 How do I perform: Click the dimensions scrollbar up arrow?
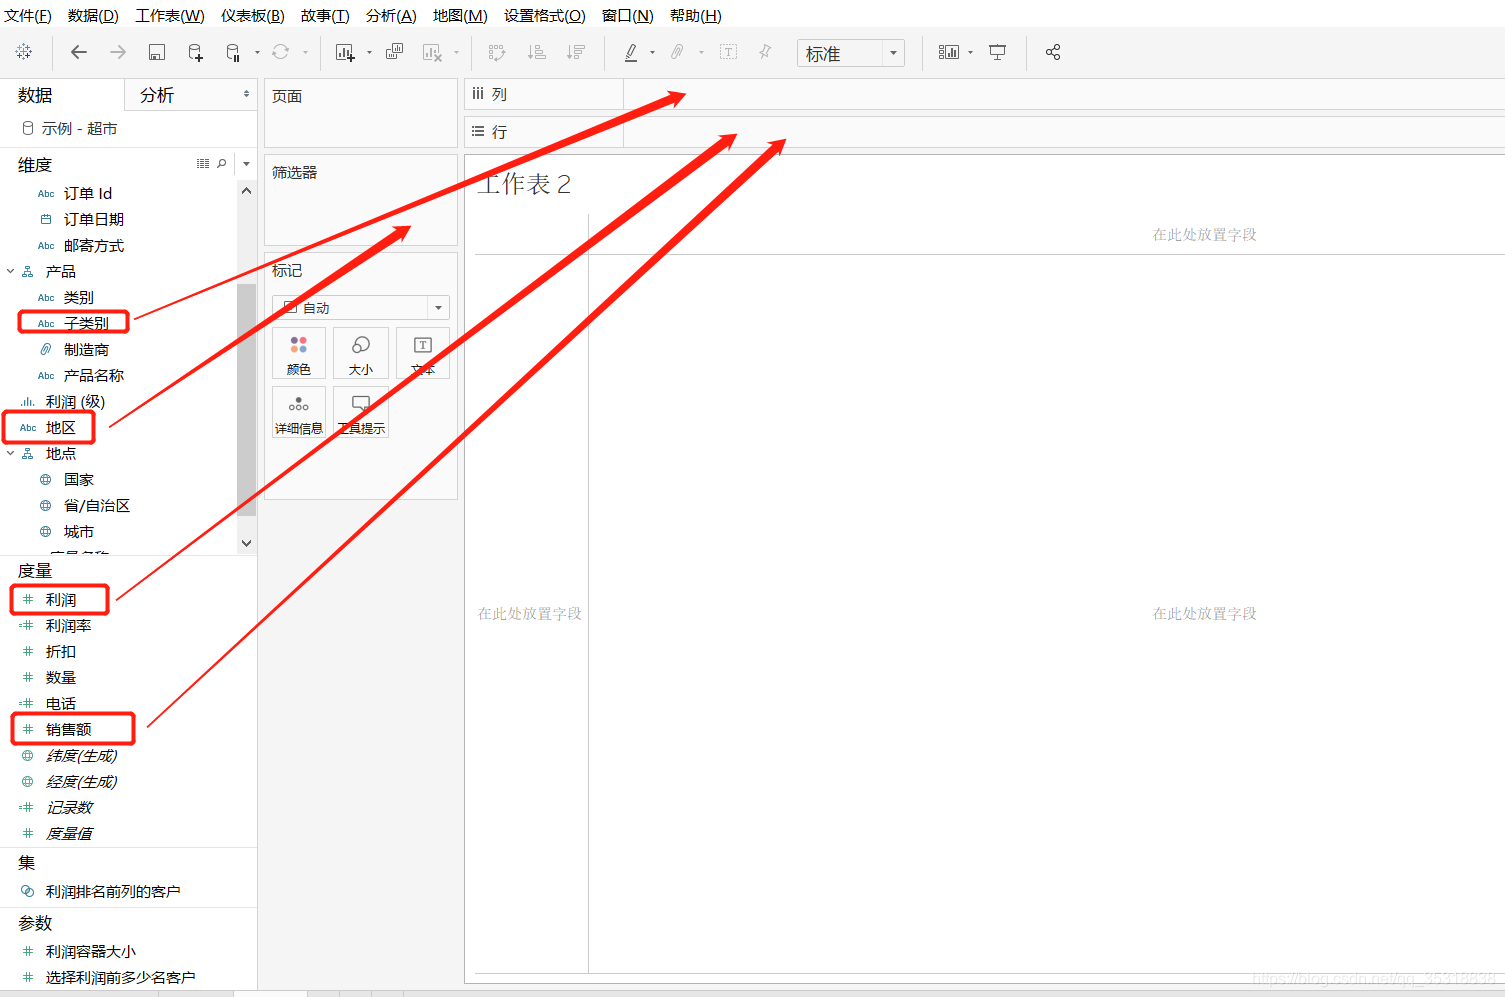[x=246, y=190]
